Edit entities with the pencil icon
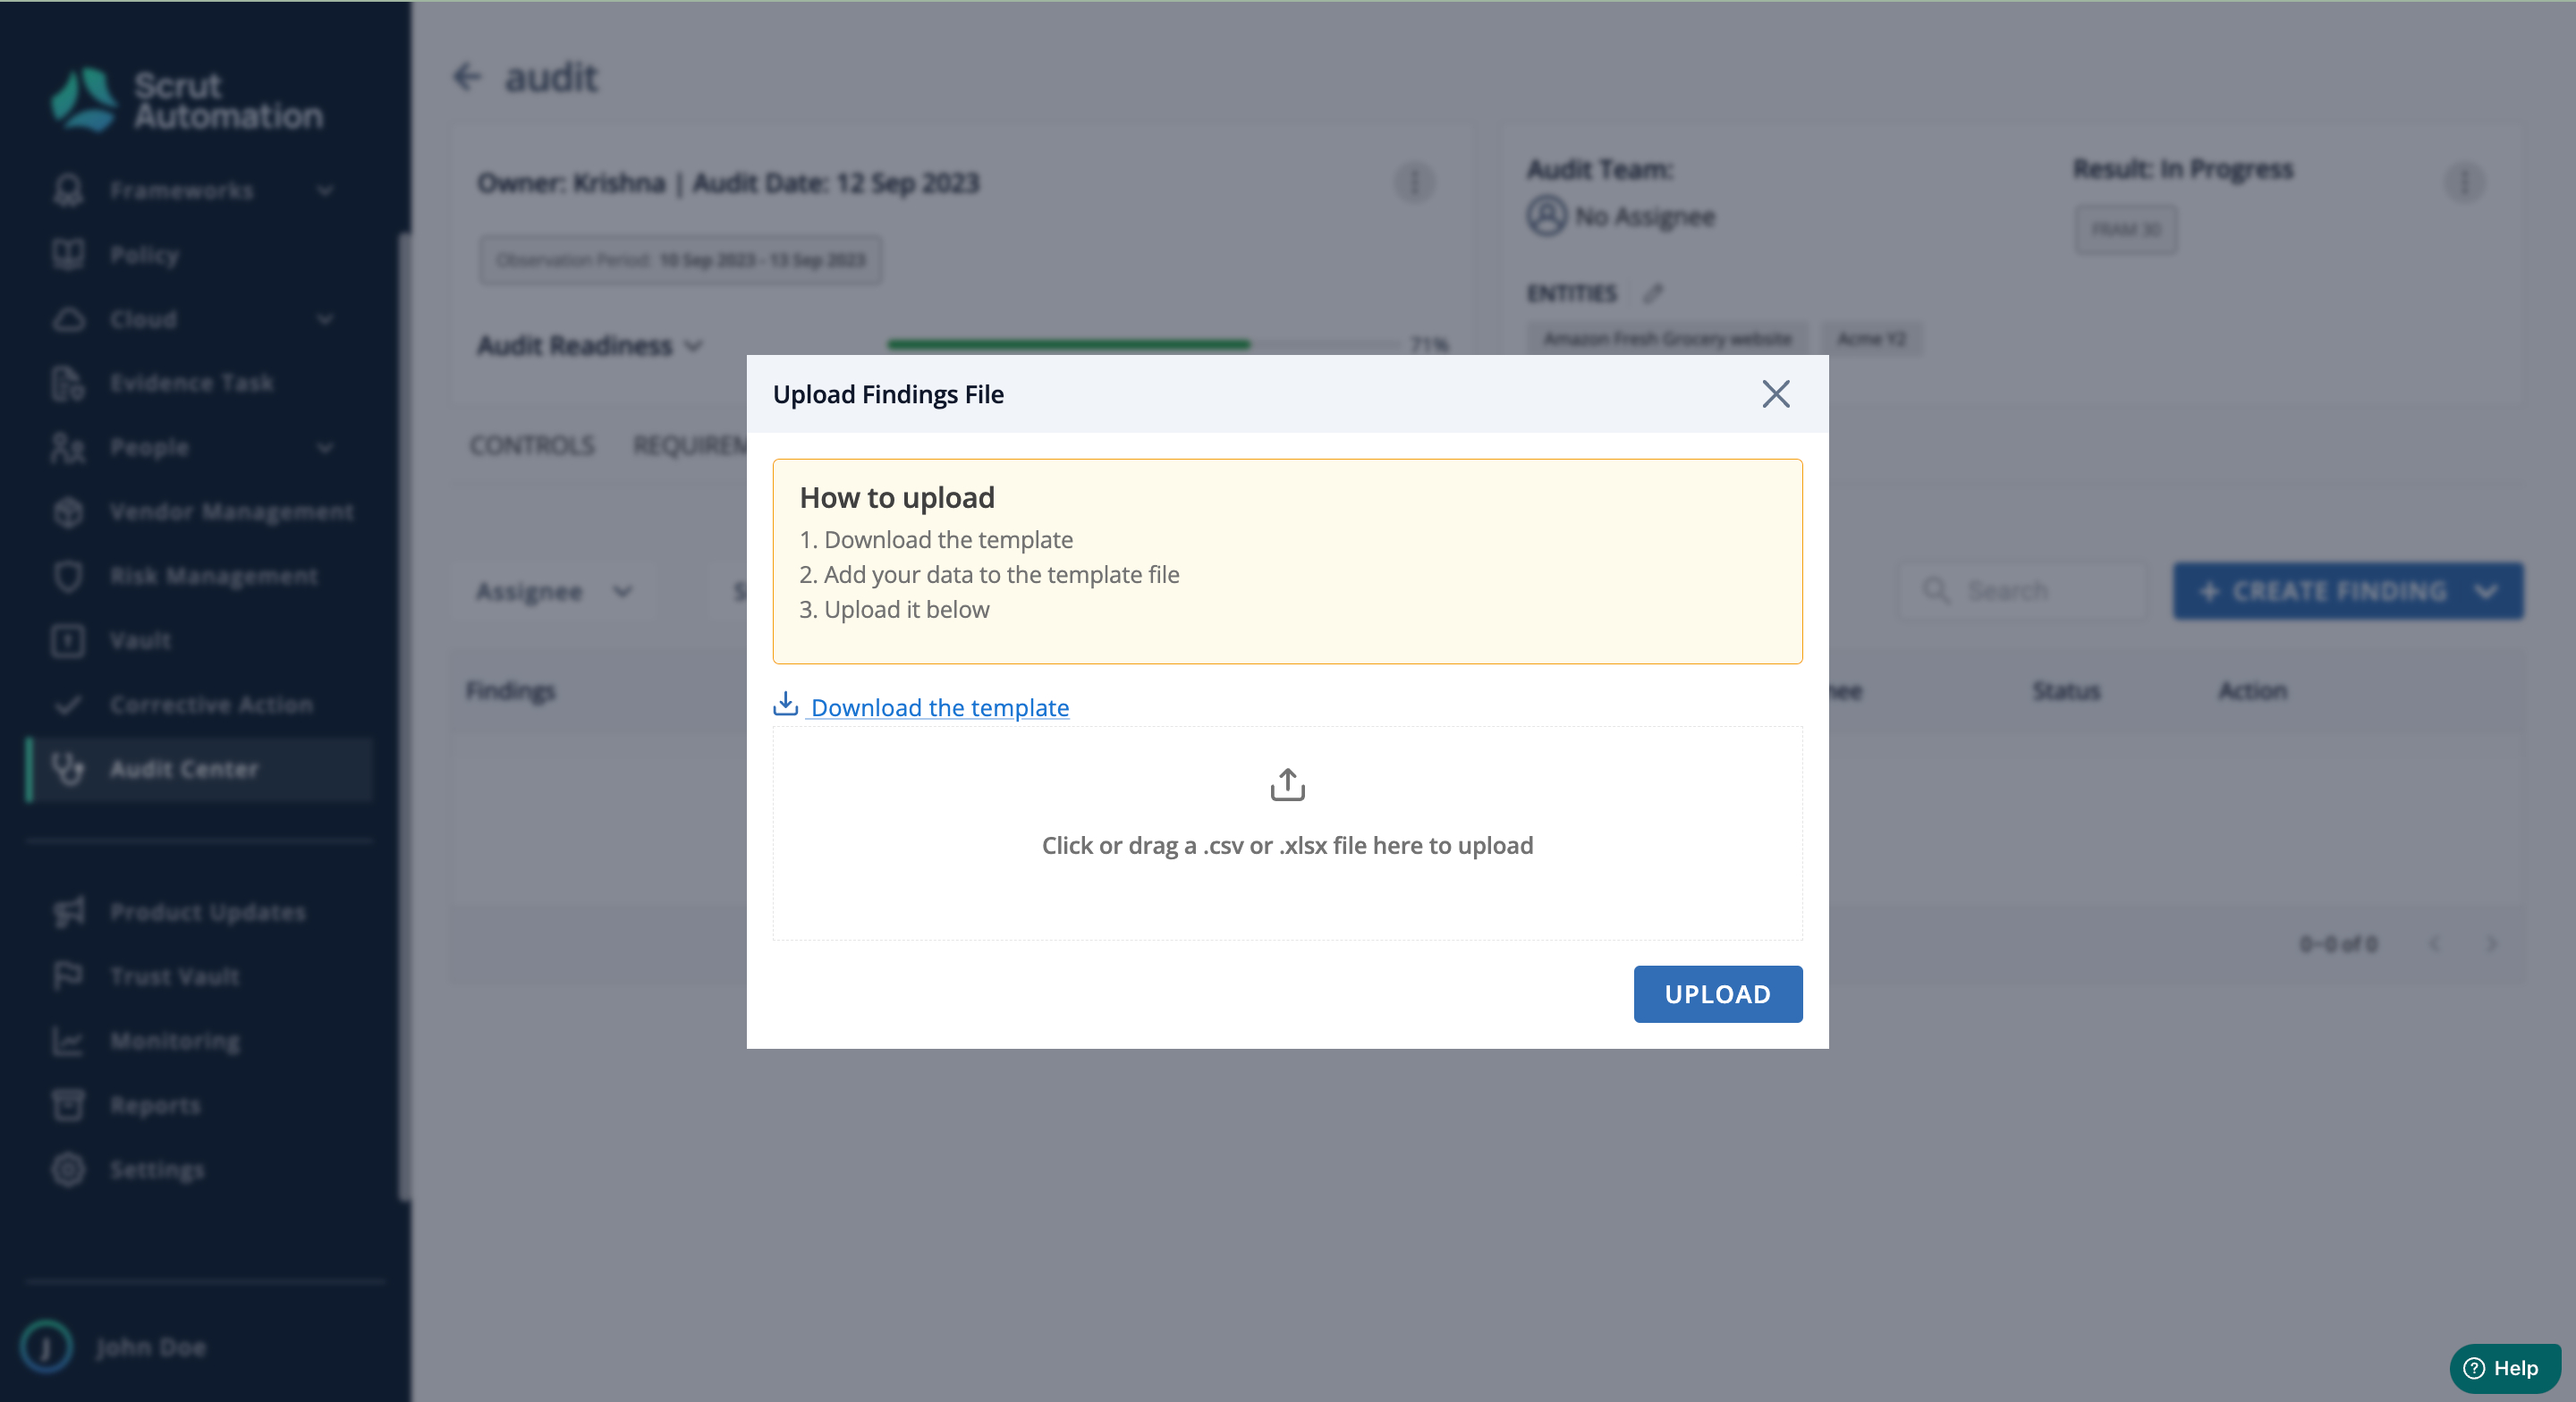The width and height of the screenshot is (2576, 1402). click(x=1653, y=293)
